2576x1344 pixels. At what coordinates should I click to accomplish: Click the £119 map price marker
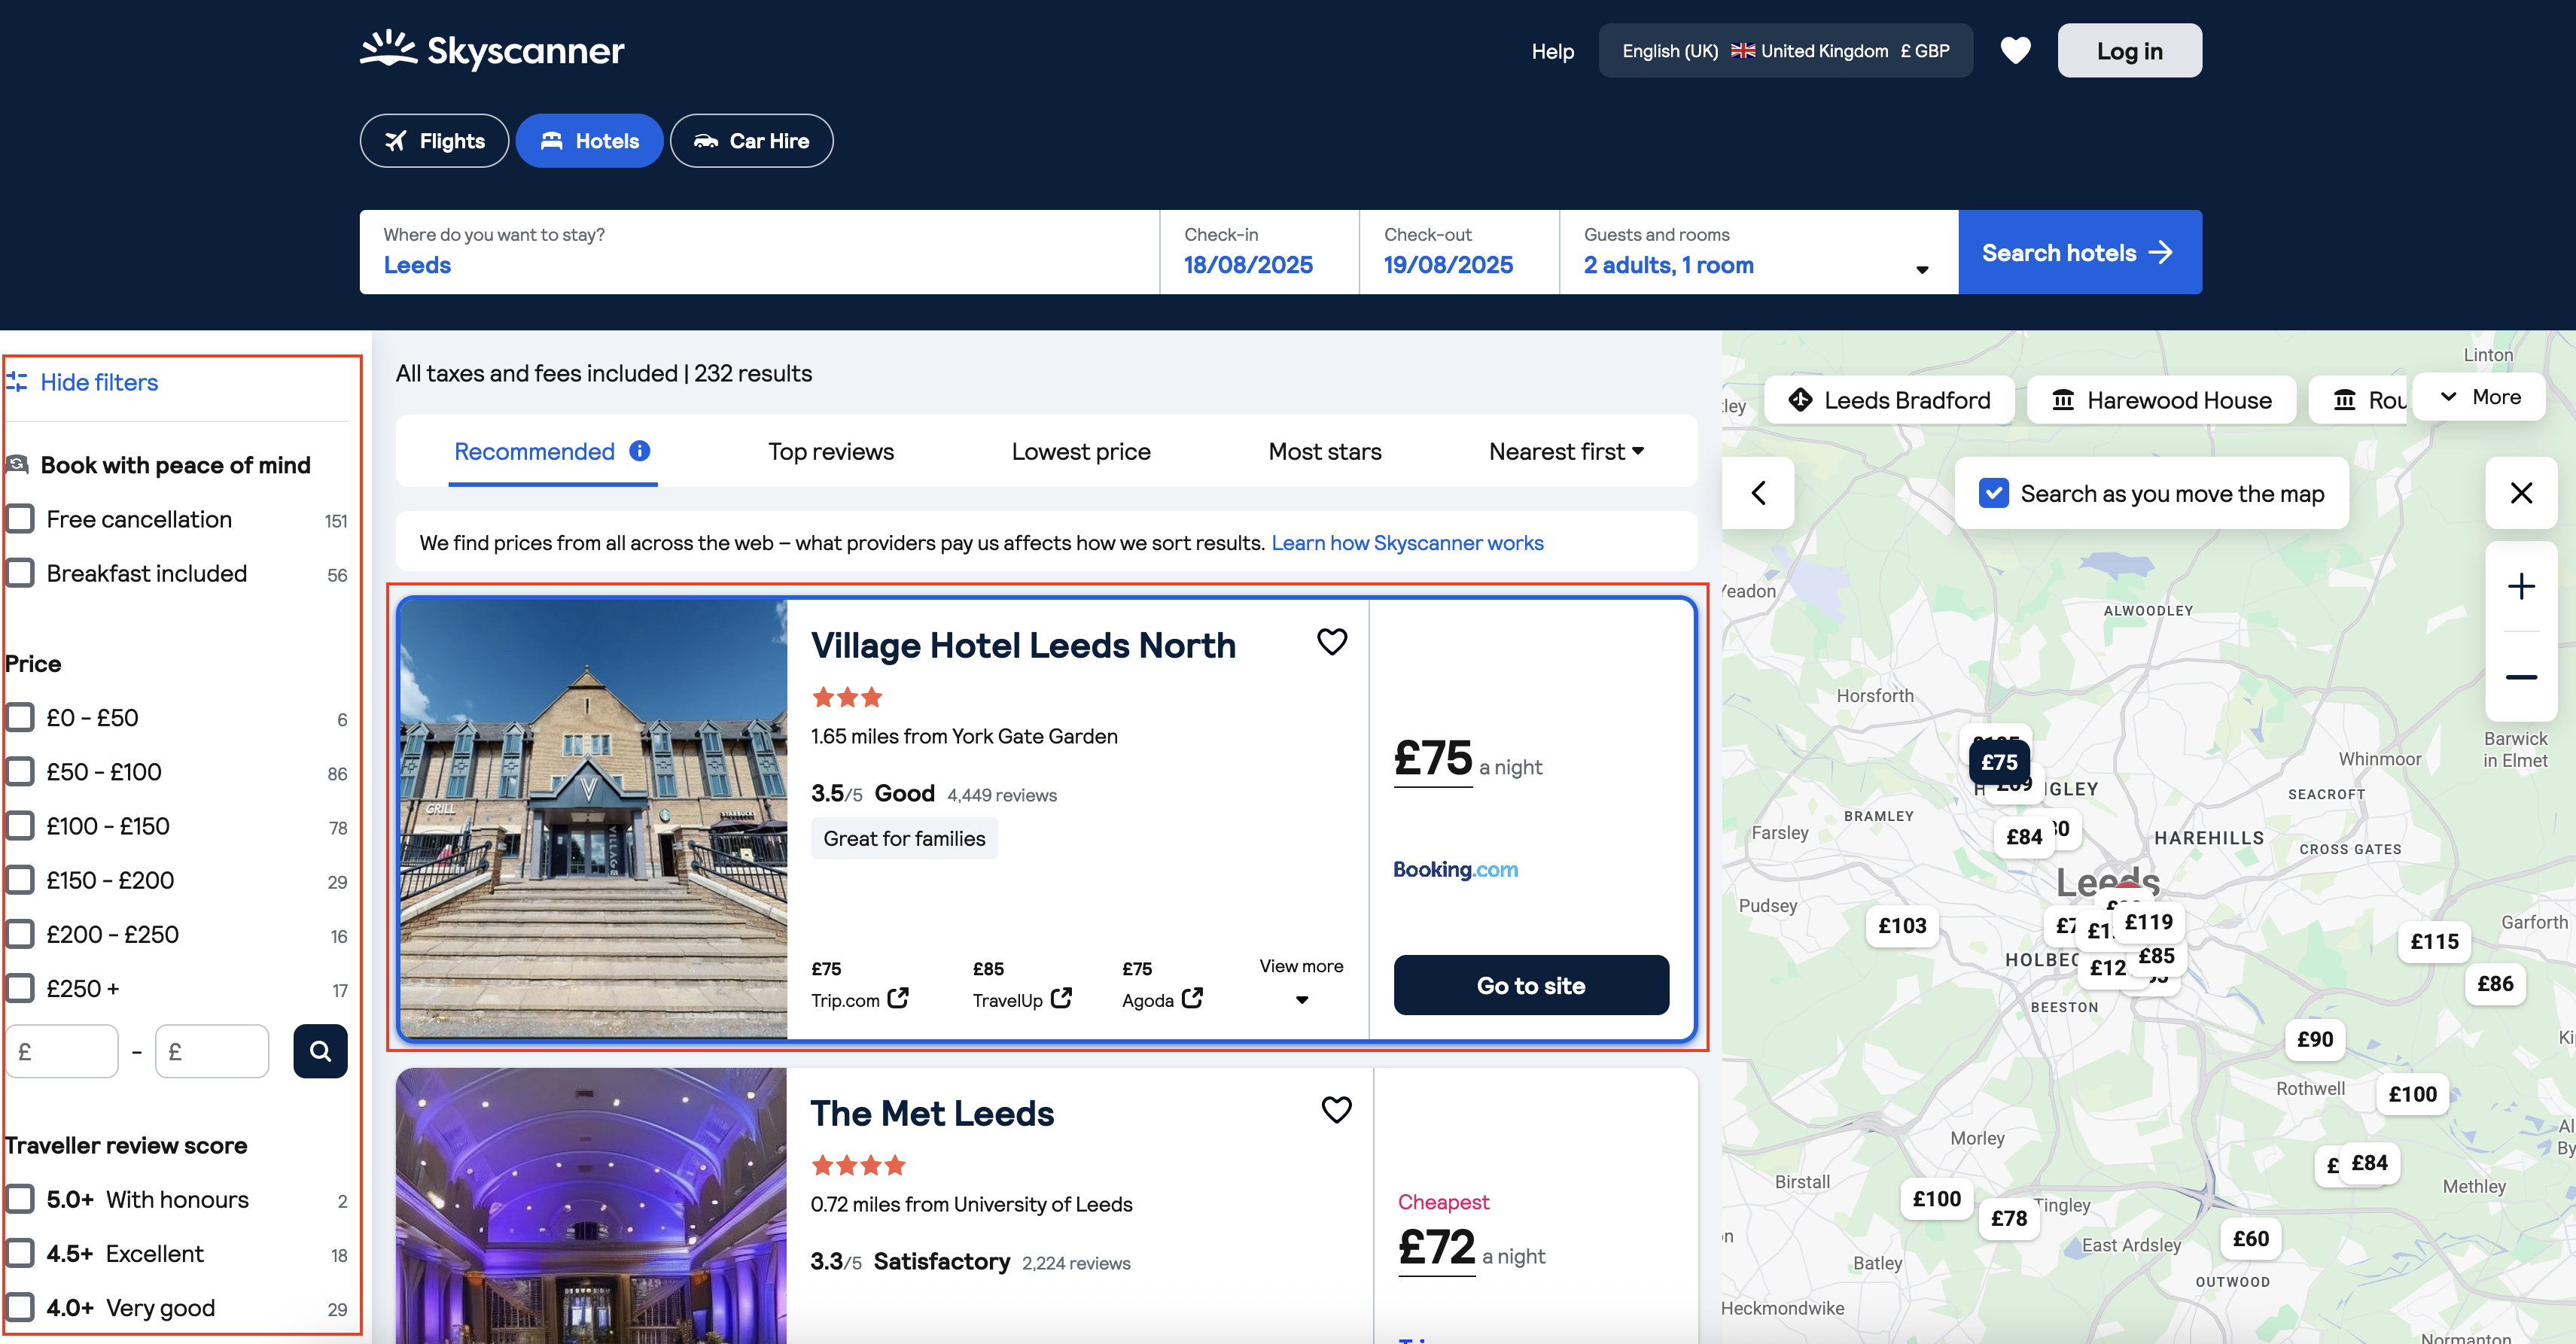point(2148,922)
